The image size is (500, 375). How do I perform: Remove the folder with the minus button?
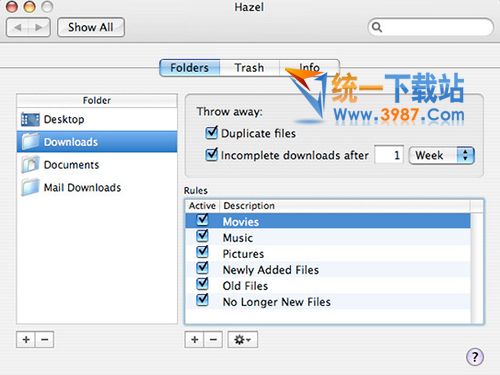44,340
